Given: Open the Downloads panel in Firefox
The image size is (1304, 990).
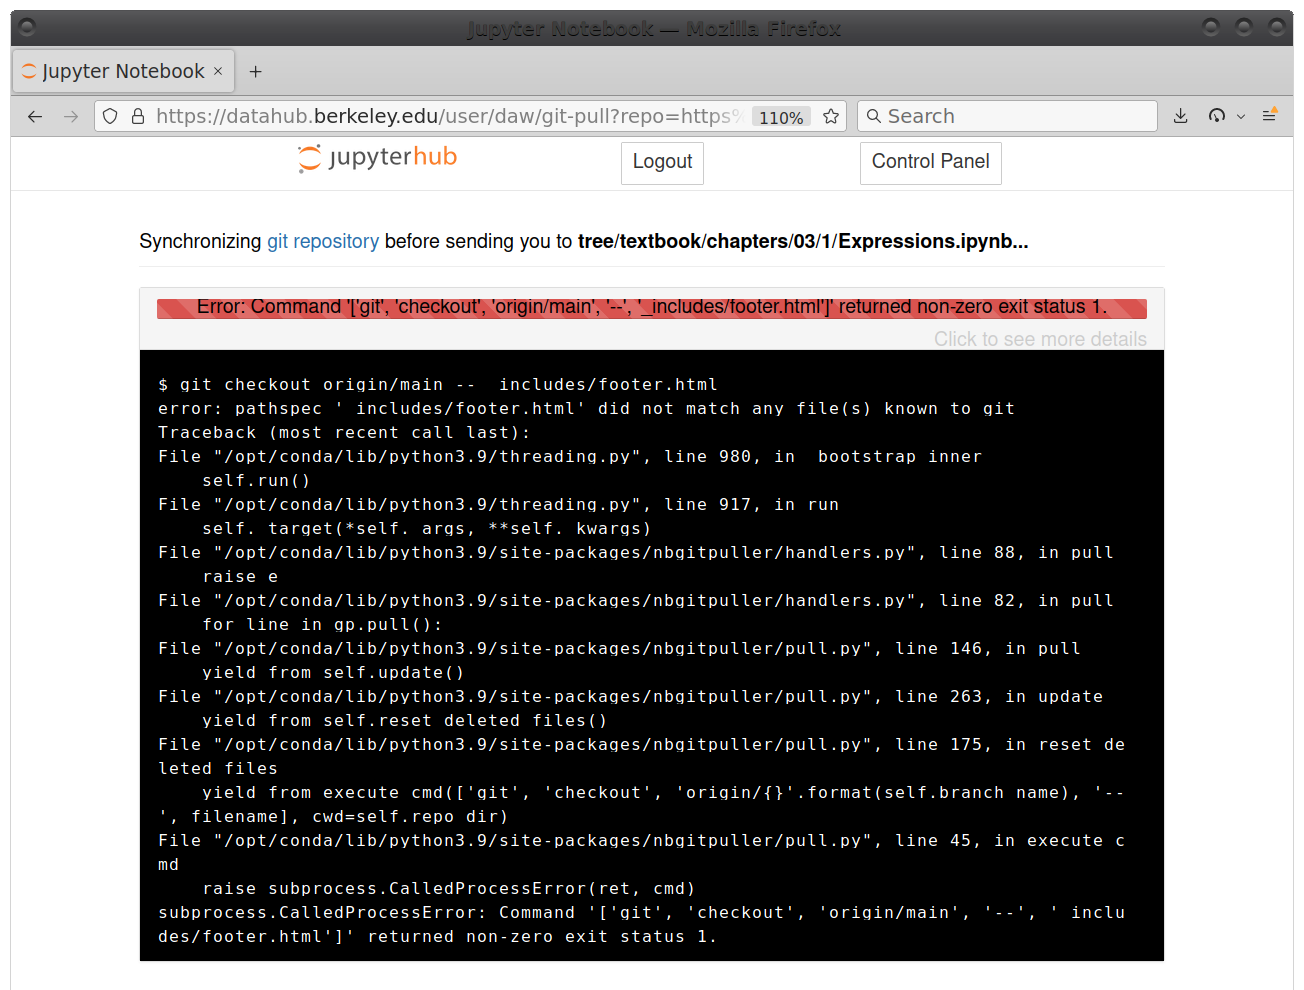Looking at the screenshot, I should click(x=1180, y=115).
